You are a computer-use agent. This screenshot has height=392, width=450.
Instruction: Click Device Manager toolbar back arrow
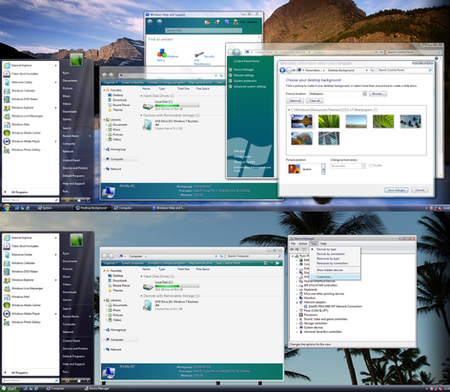coord(292,249)
